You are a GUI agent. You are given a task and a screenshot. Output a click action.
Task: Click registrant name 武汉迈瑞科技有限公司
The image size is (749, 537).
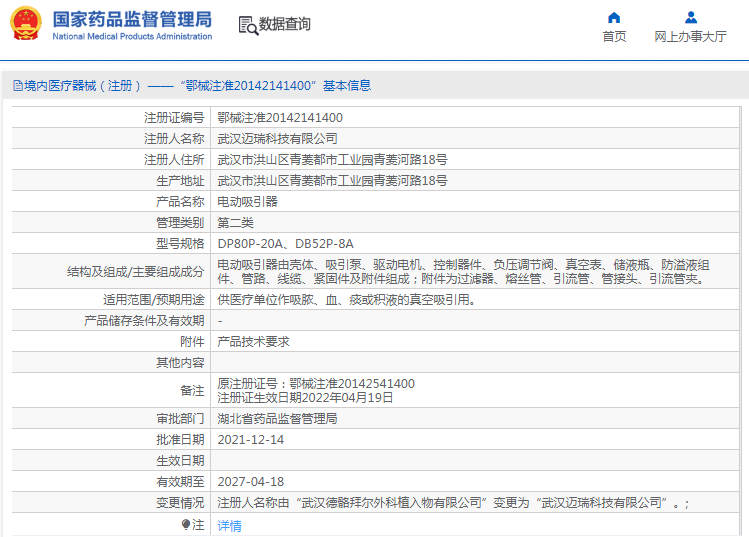[277, 138]
